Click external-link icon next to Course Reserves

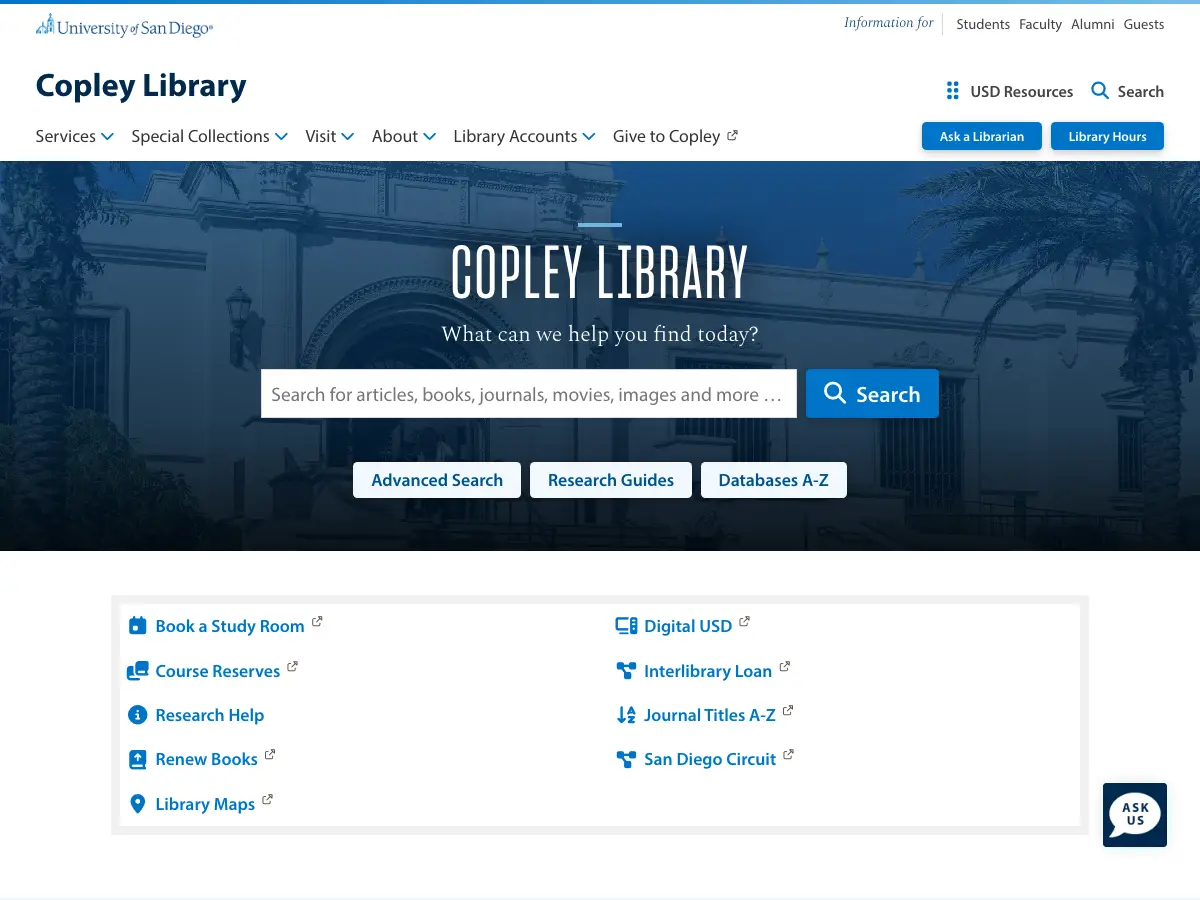pos(292,666)
